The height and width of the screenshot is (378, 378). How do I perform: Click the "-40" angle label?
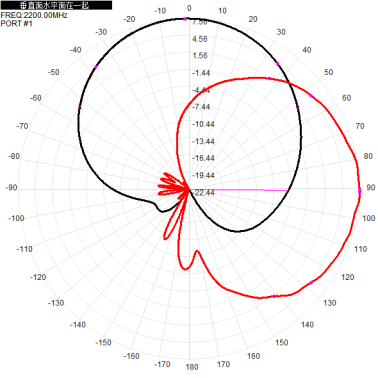[75, 50]
